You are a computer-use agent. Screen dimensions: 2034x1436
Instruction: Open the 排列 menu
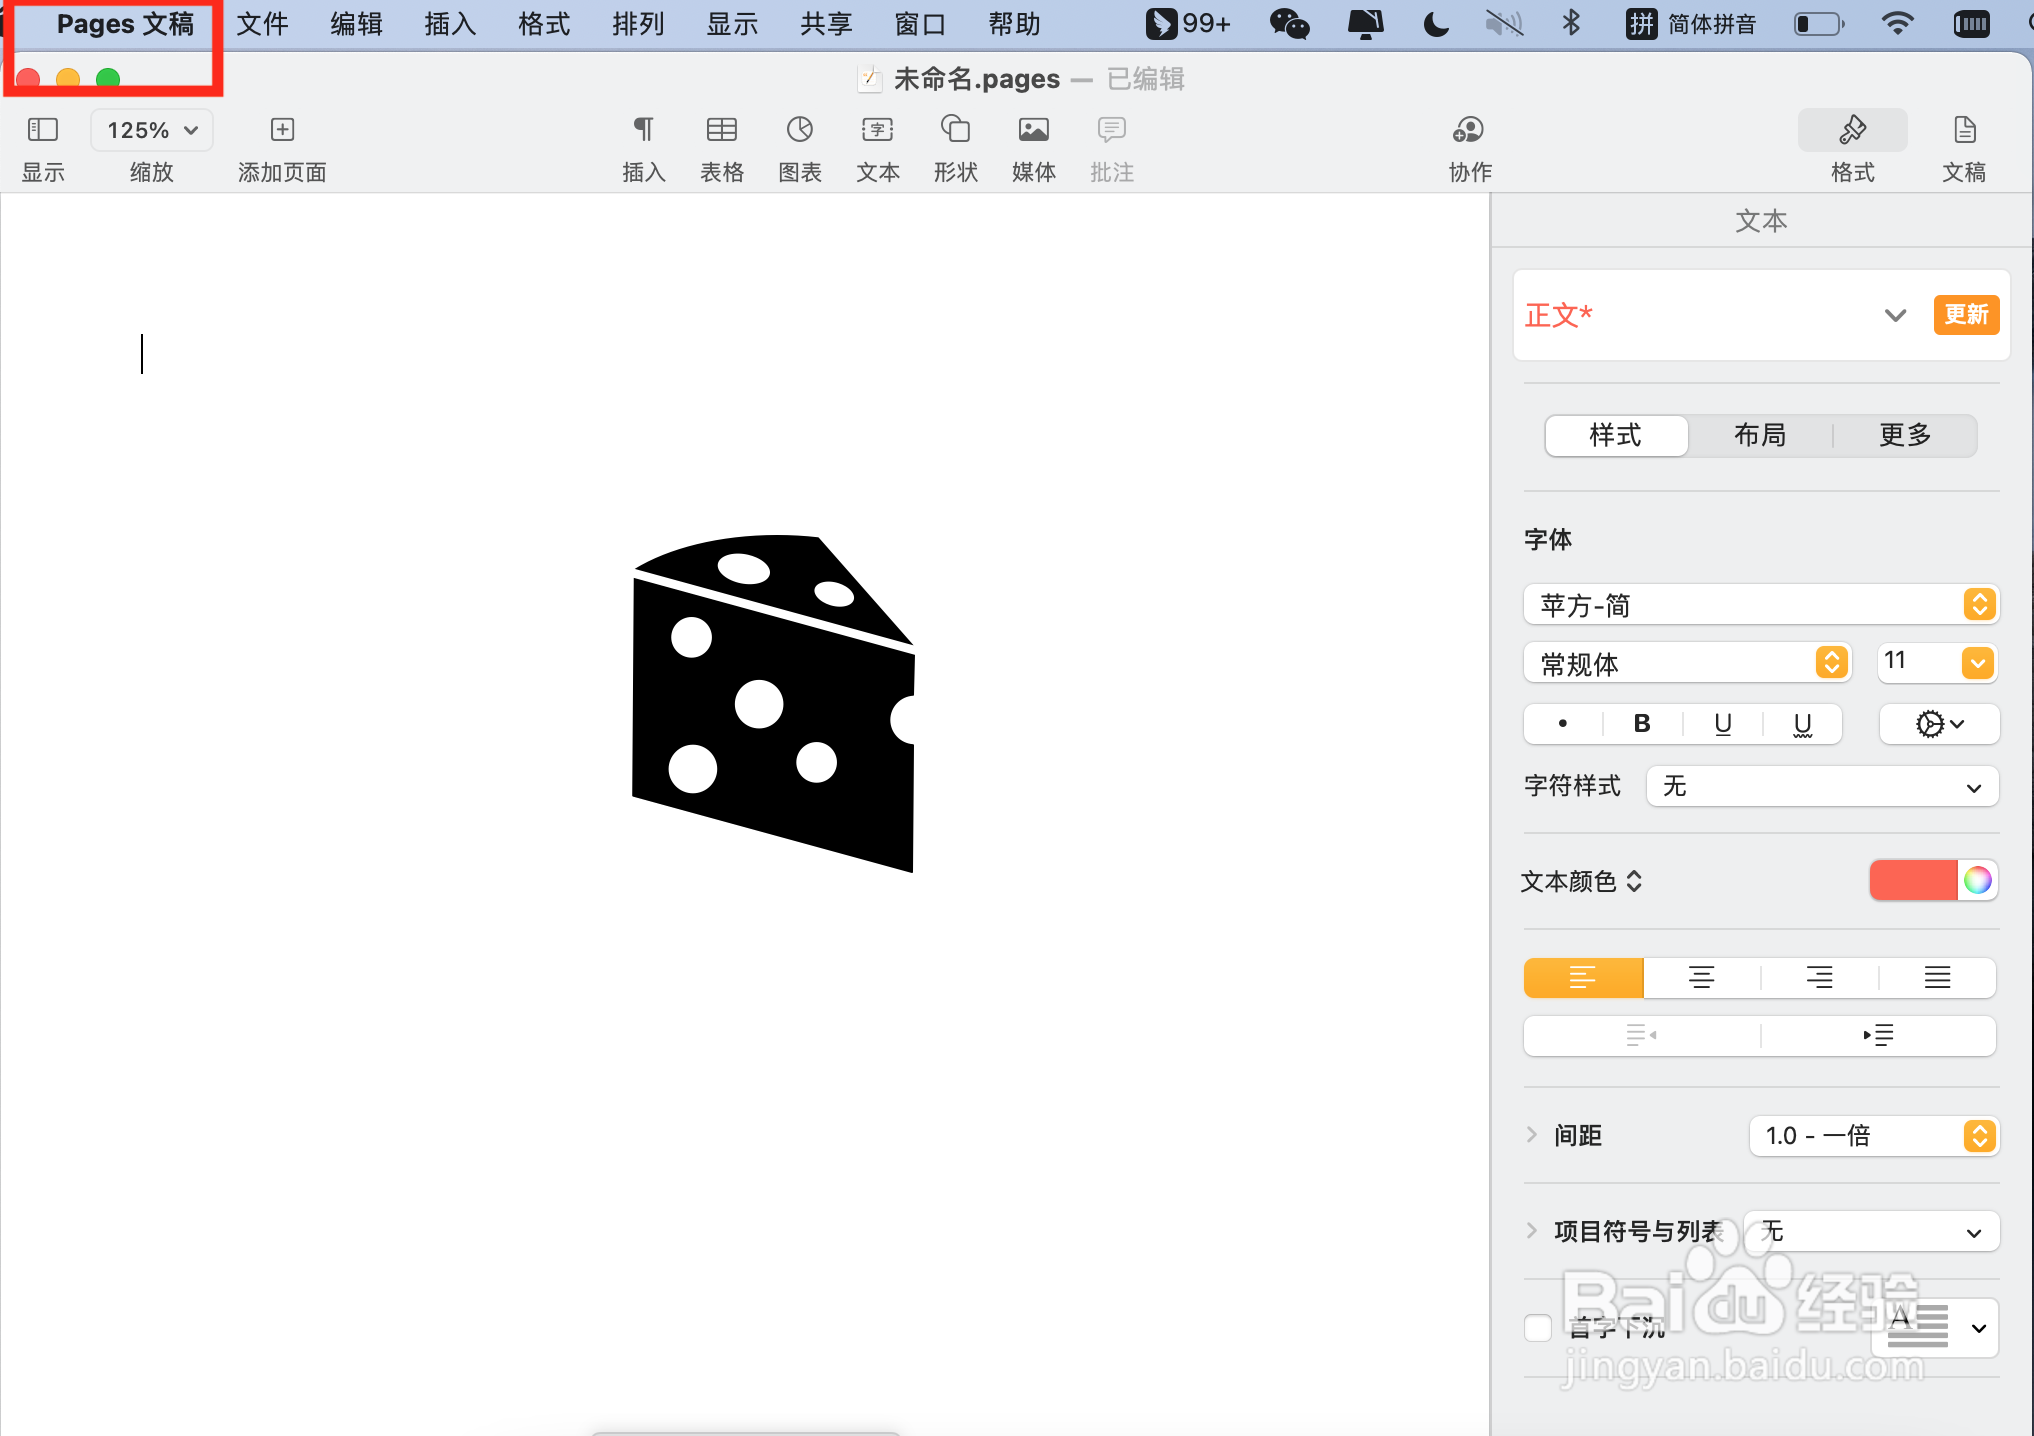point(638,23)
